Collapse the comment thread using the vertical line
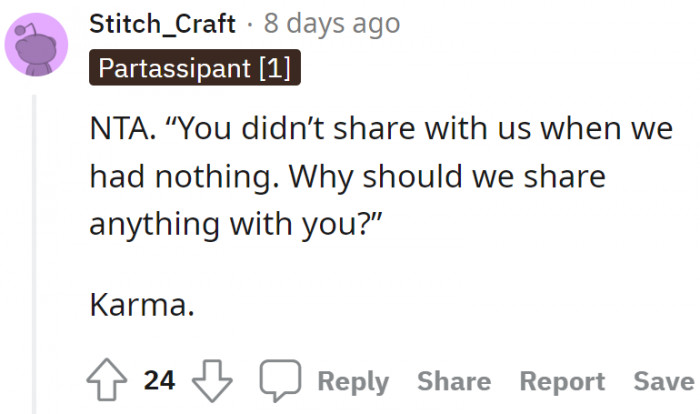Screen dimensions: 700x414 tap(35, 250)
